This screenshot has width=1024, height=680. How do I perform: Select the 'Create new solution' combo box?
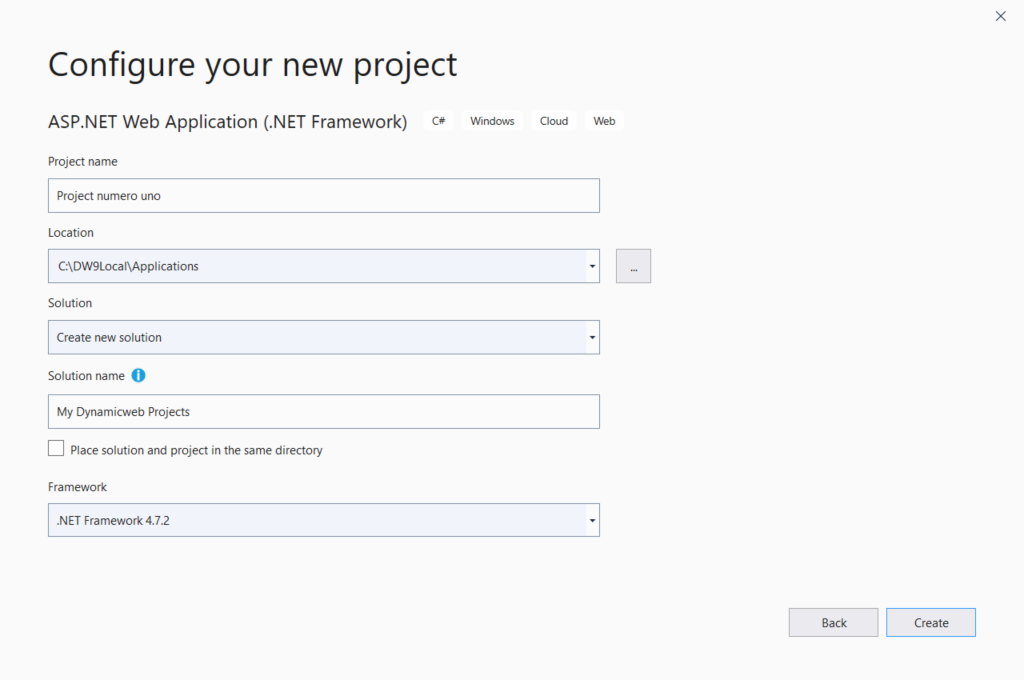pos(315,337)
